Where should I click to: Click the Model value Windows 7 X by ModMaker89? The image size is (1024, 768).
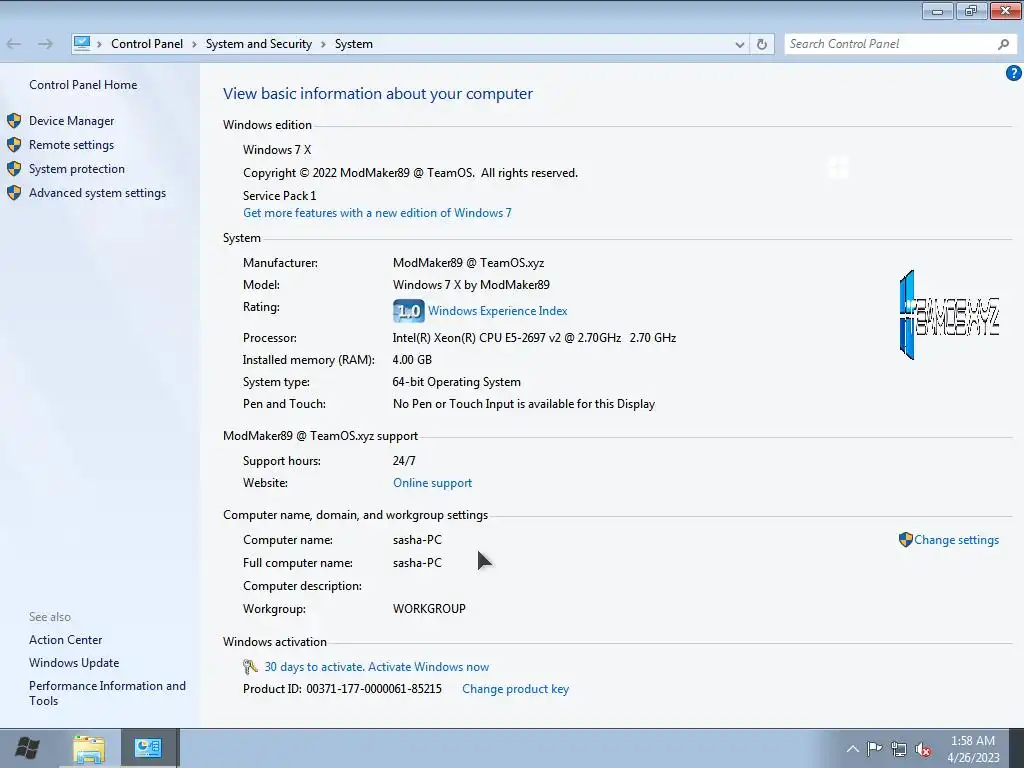(x=471, y=285)
